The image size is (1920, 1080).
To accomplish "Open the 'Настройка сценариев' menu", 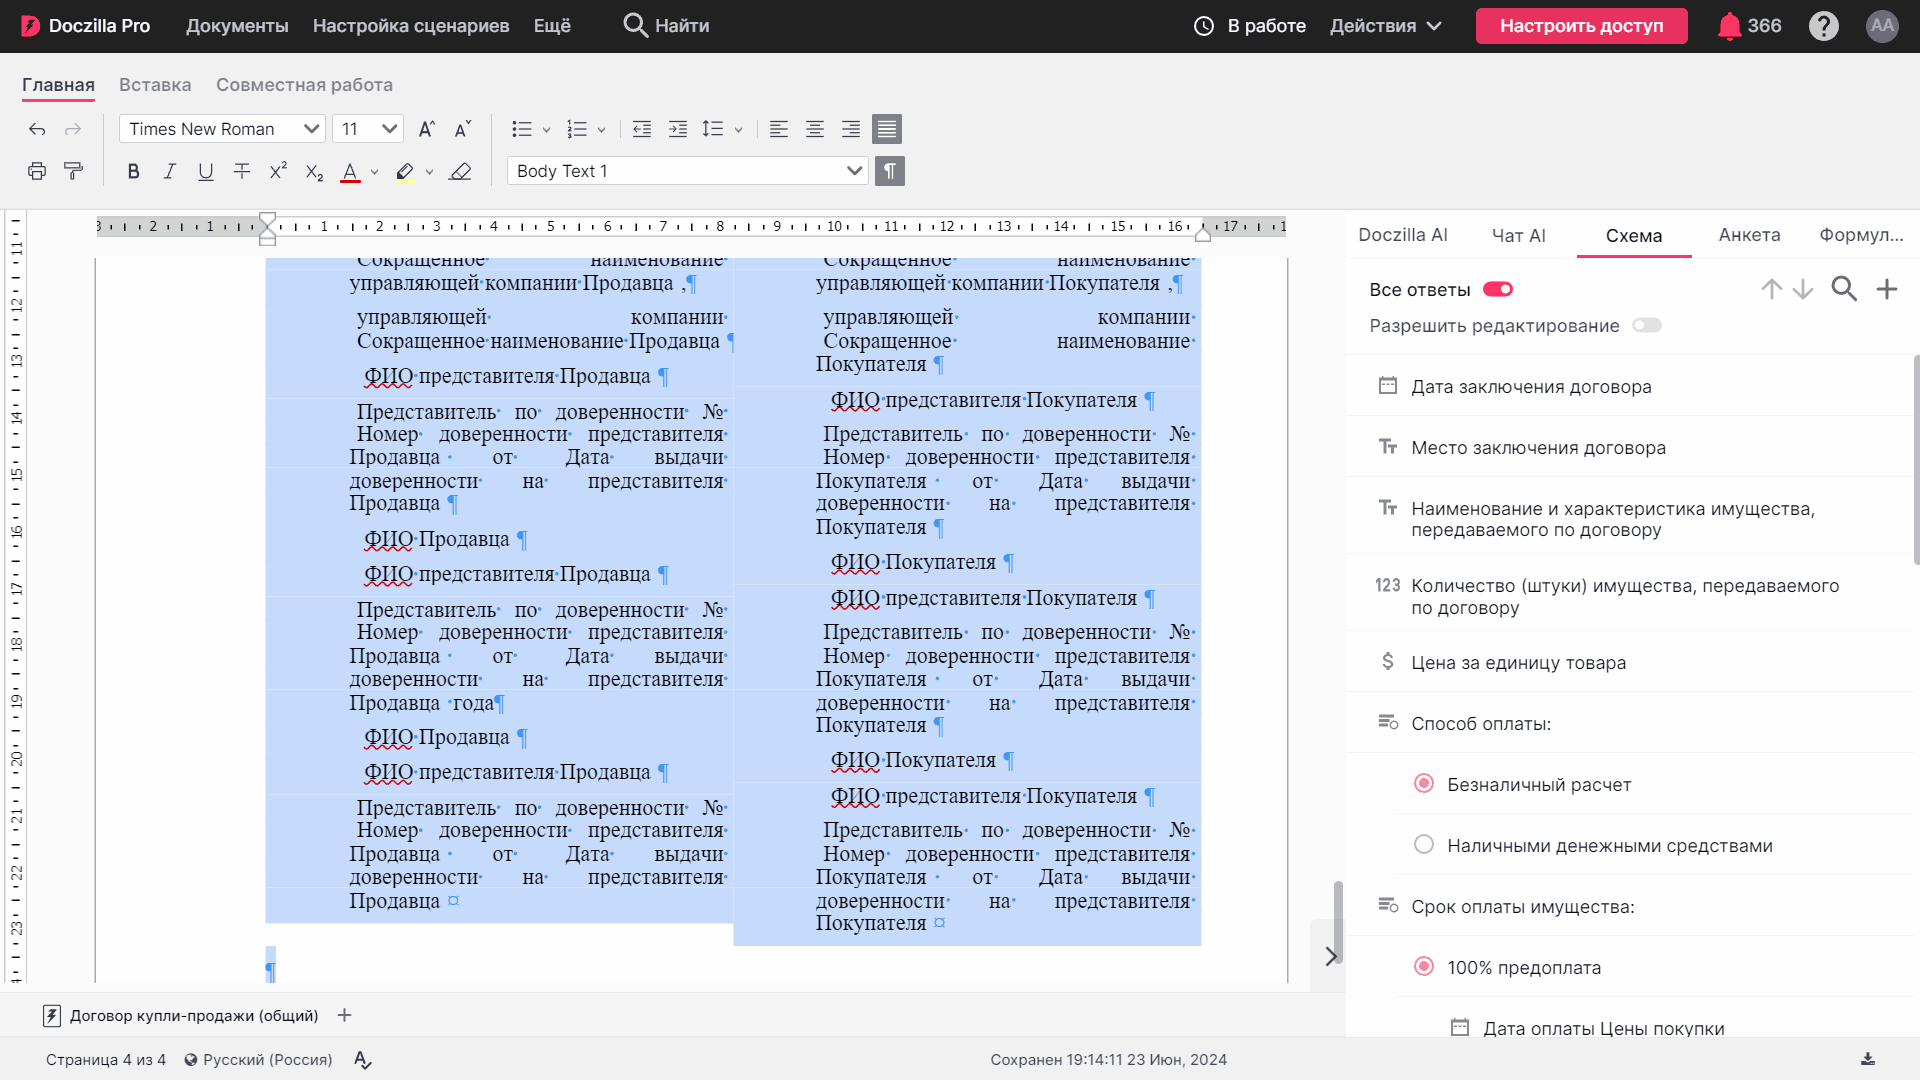I will pos(411,26).
